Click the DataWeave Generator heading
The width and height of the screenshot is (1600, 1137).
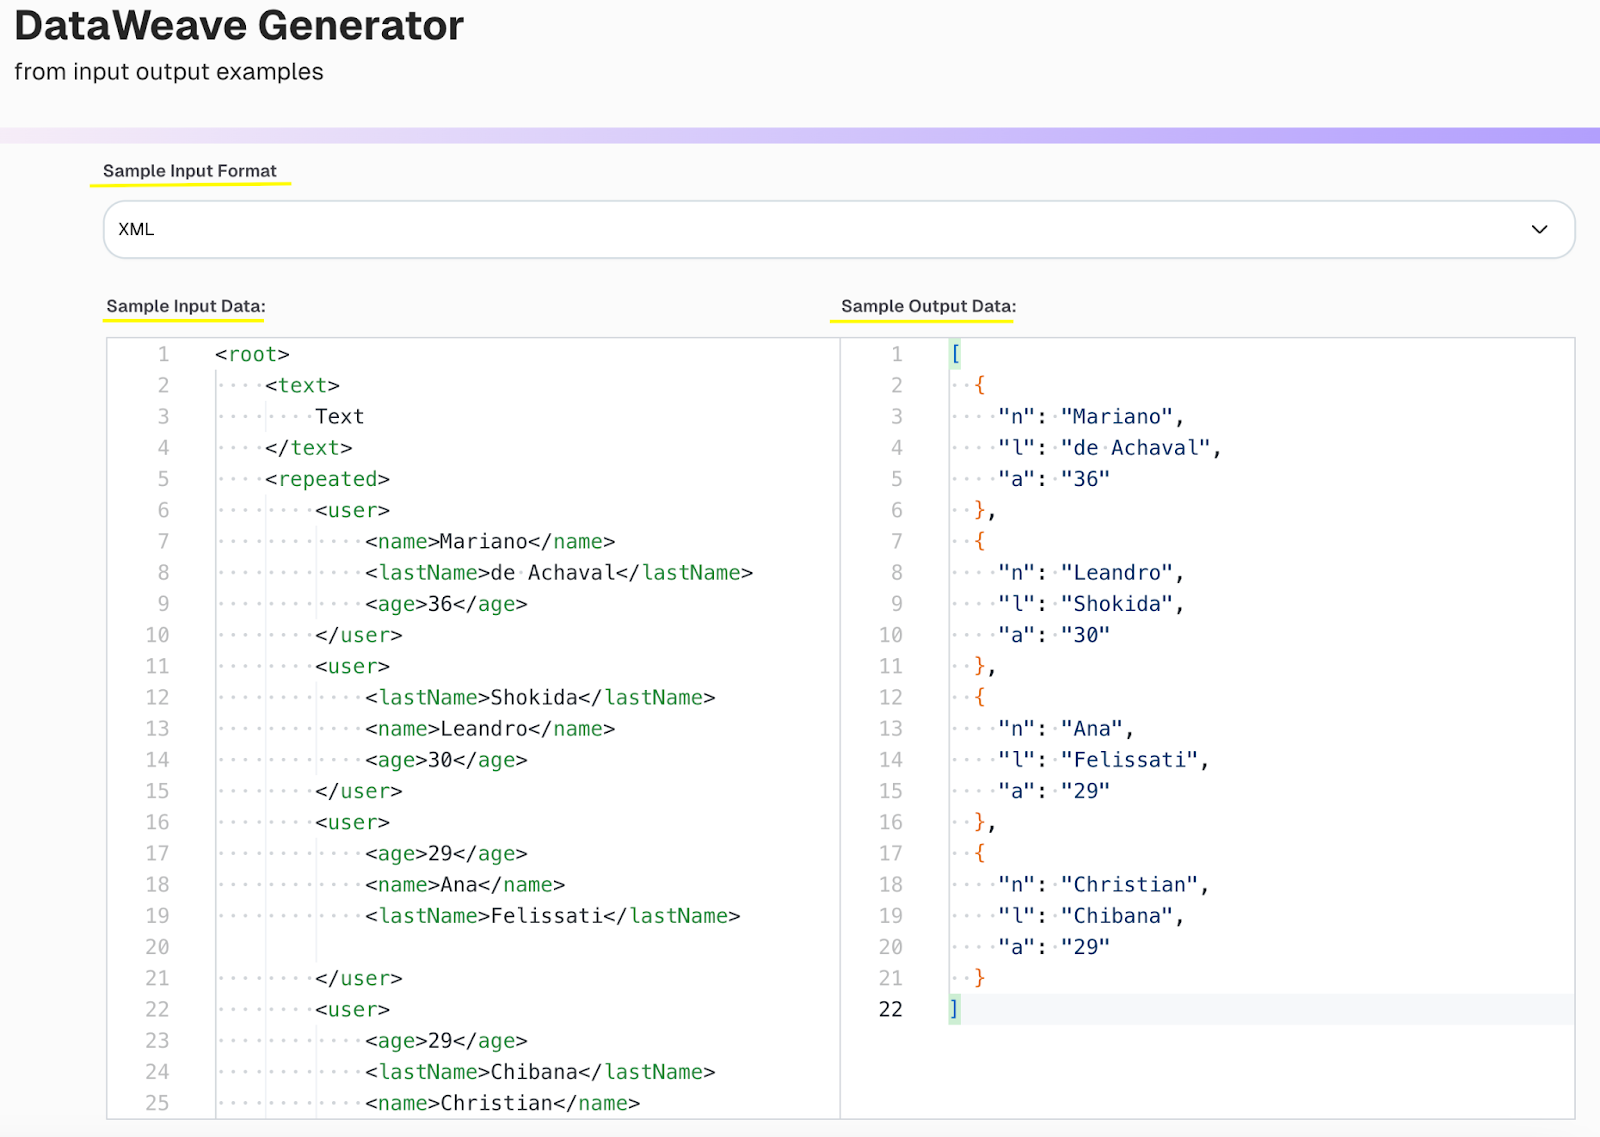click(239, 25)
